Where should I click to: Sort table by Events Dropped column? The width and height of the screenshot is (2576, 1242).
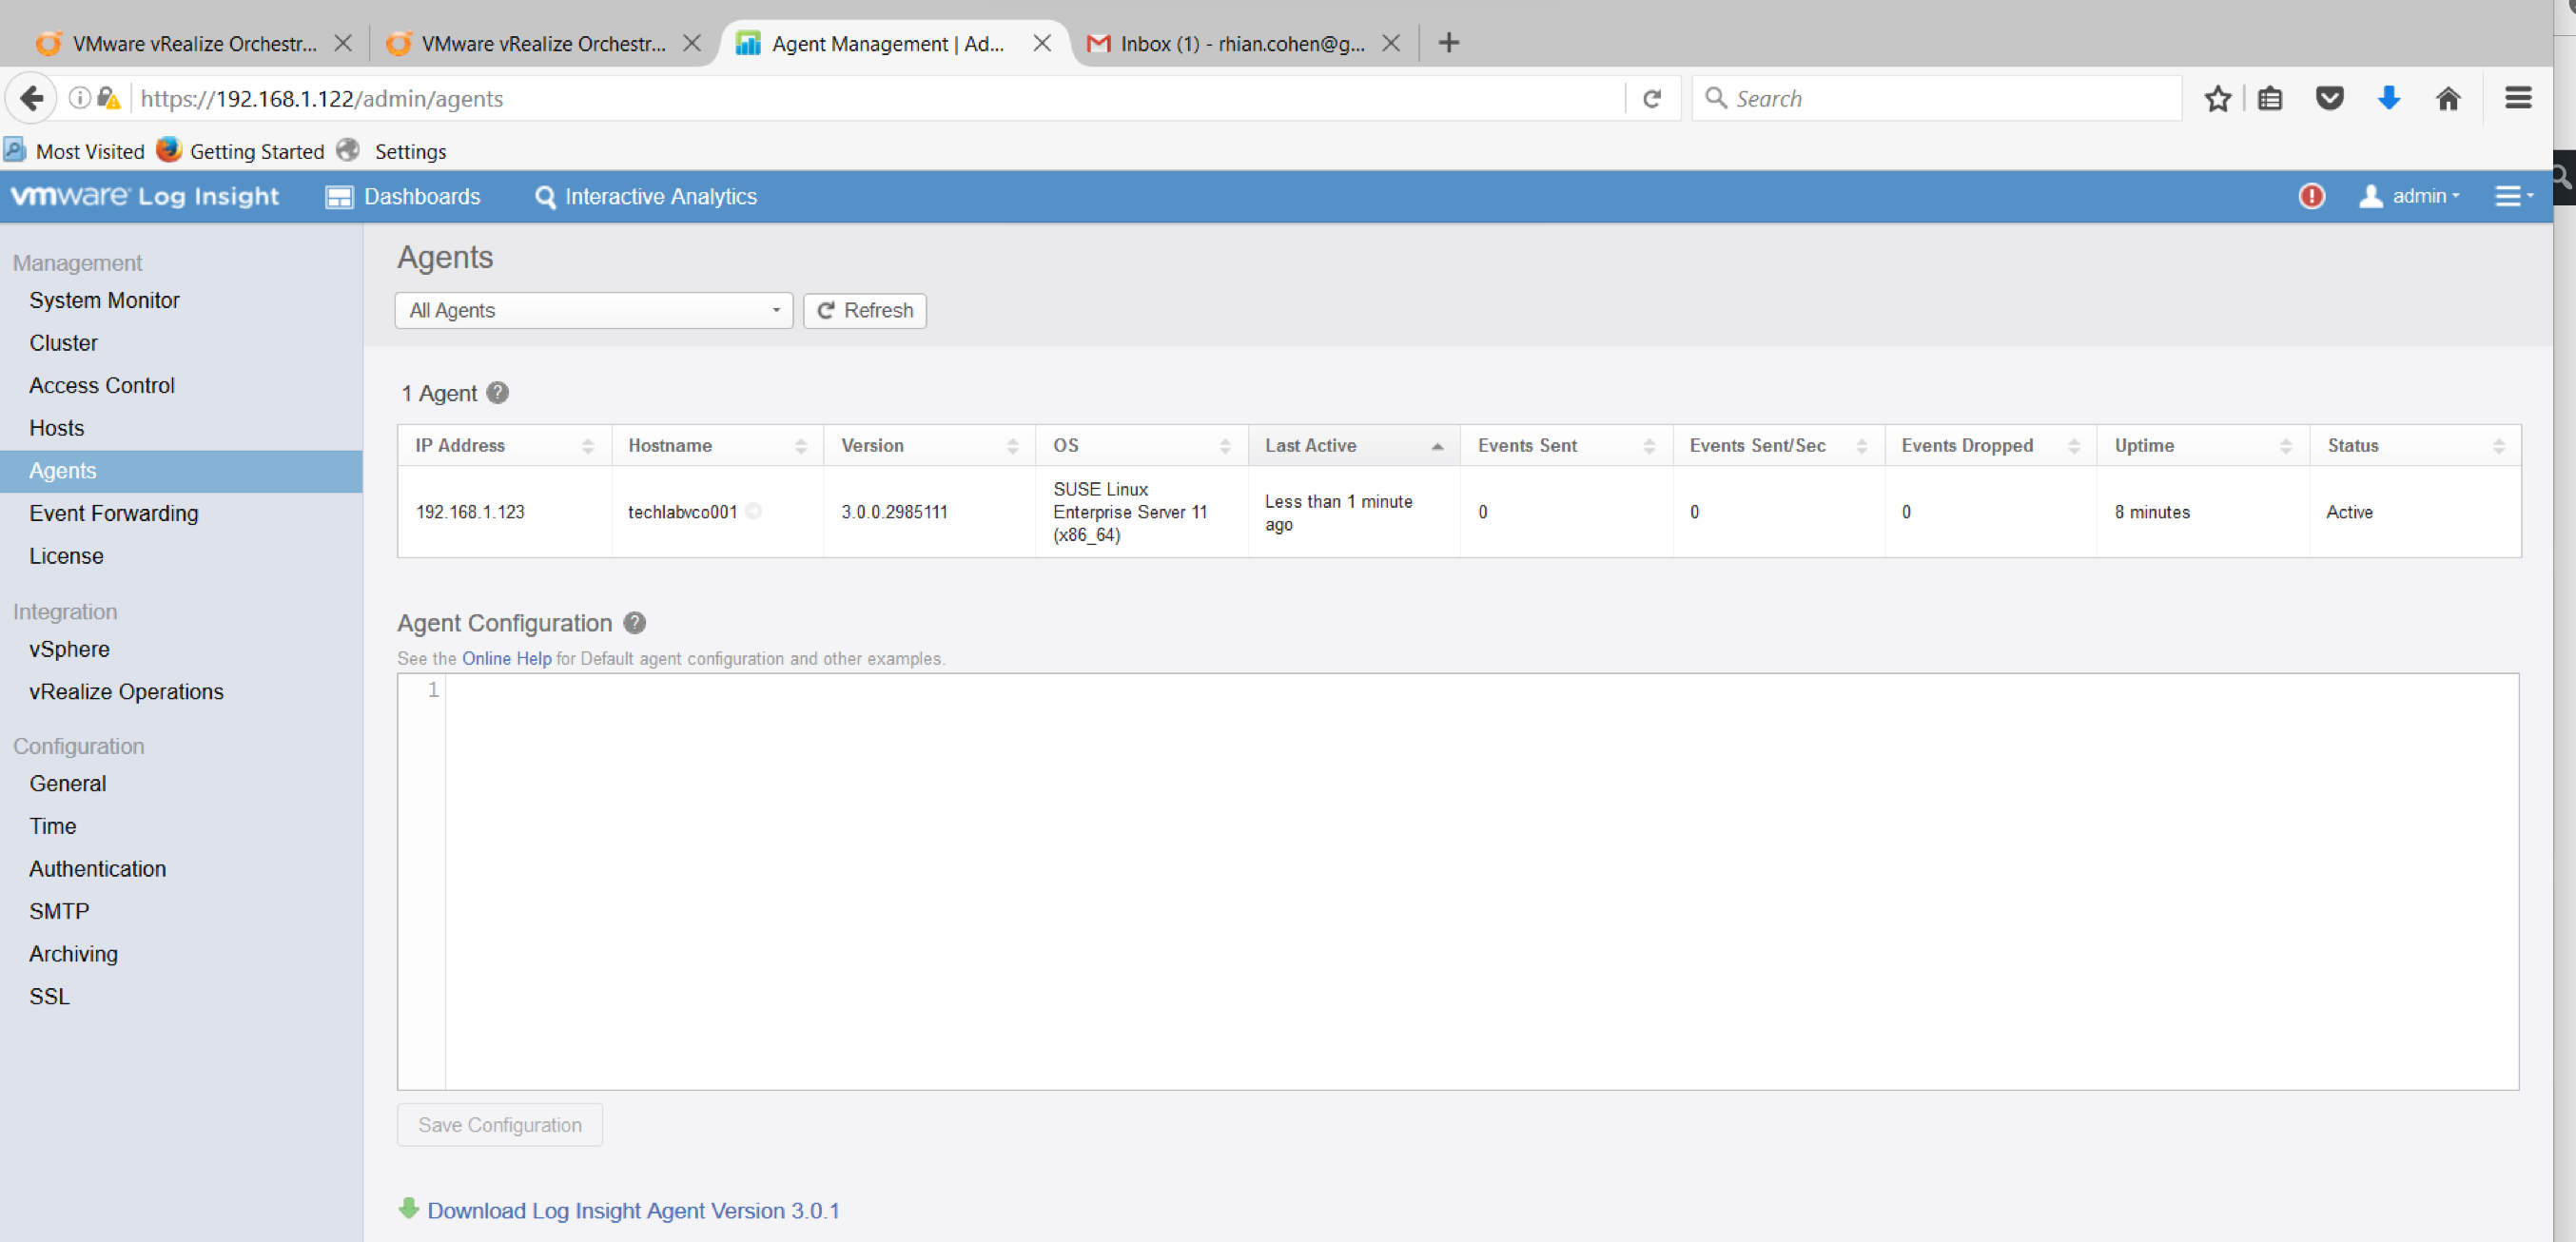(1990, 445)
